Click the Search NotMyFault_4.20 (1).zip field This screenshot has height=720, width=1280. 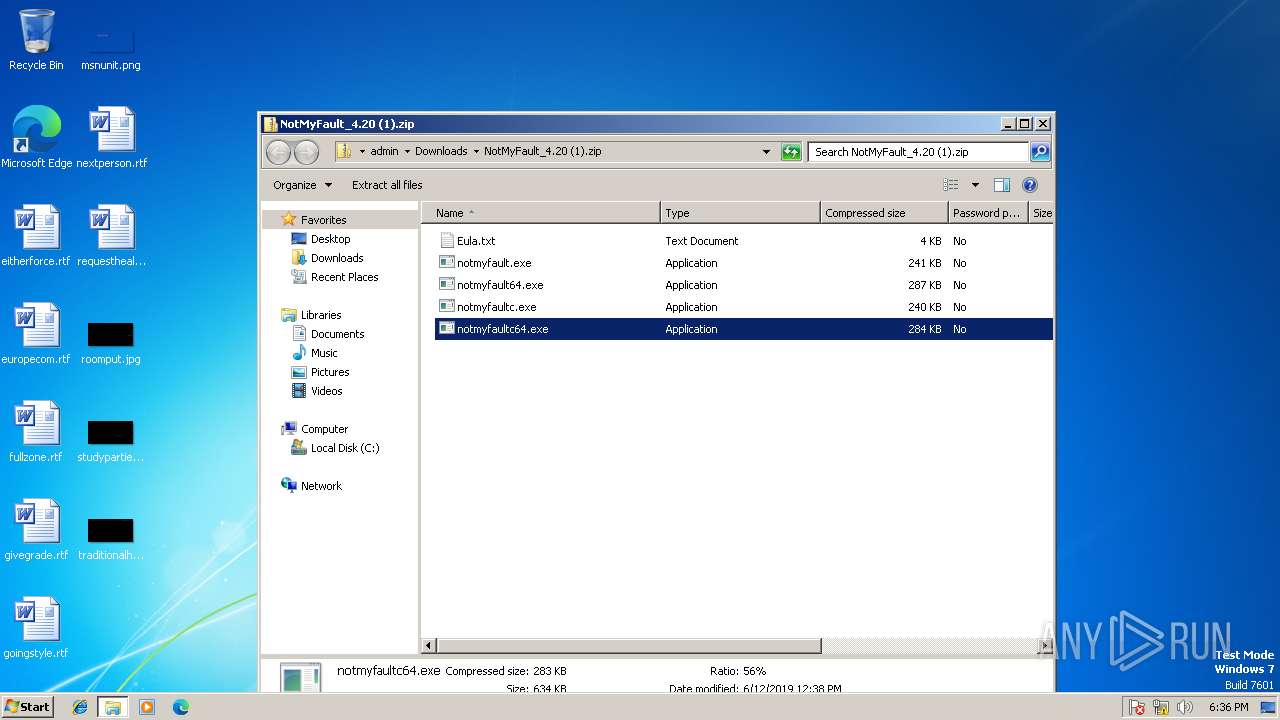pos(918,152)
